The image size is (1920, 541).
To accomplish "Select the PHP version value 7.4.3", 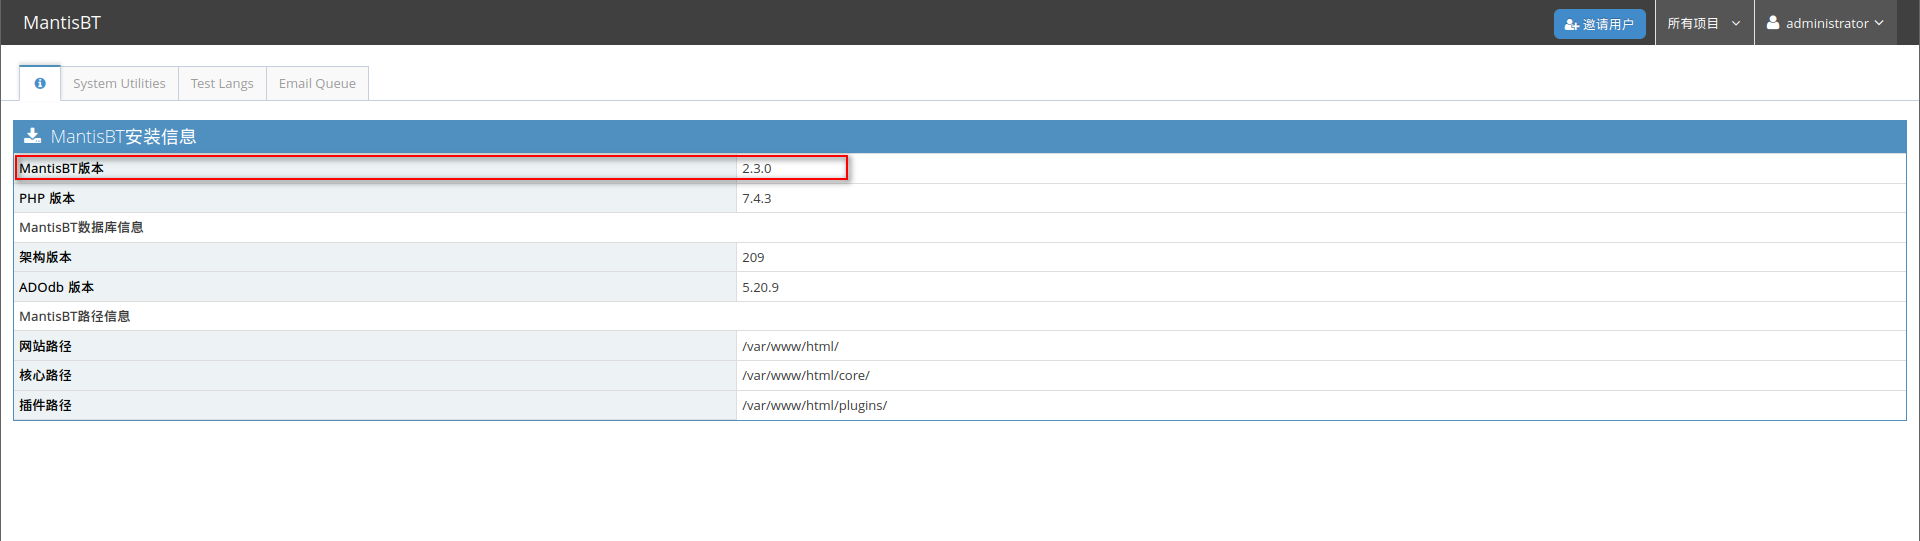I will click(757, 198).
